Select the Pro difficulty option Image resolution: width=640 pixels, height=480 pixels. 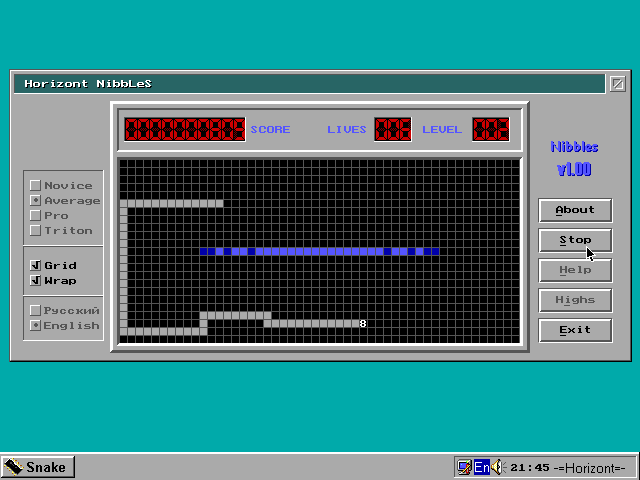click(36, 215)
